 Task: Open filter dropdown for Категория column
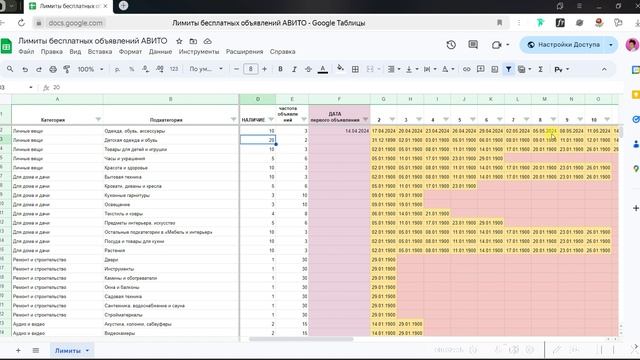(x=98, y=120)
